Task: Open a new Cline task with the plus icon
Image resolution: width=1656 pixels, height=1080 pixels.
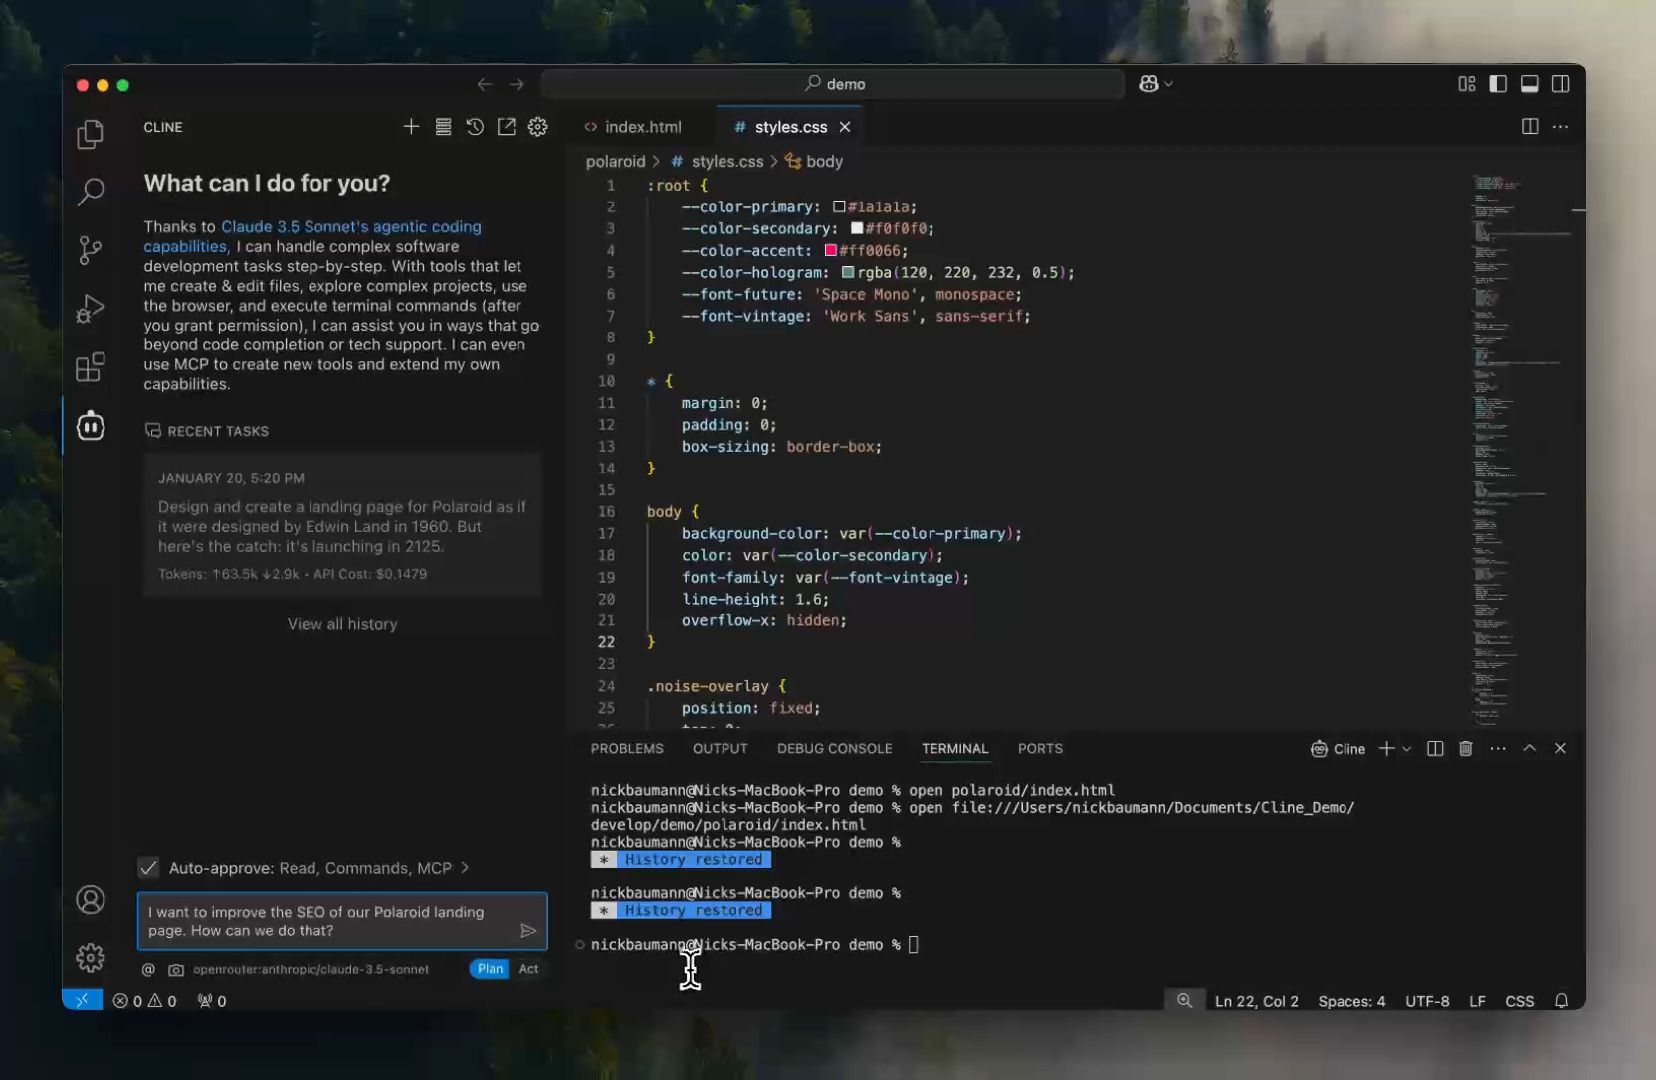Action: (411, 127)
